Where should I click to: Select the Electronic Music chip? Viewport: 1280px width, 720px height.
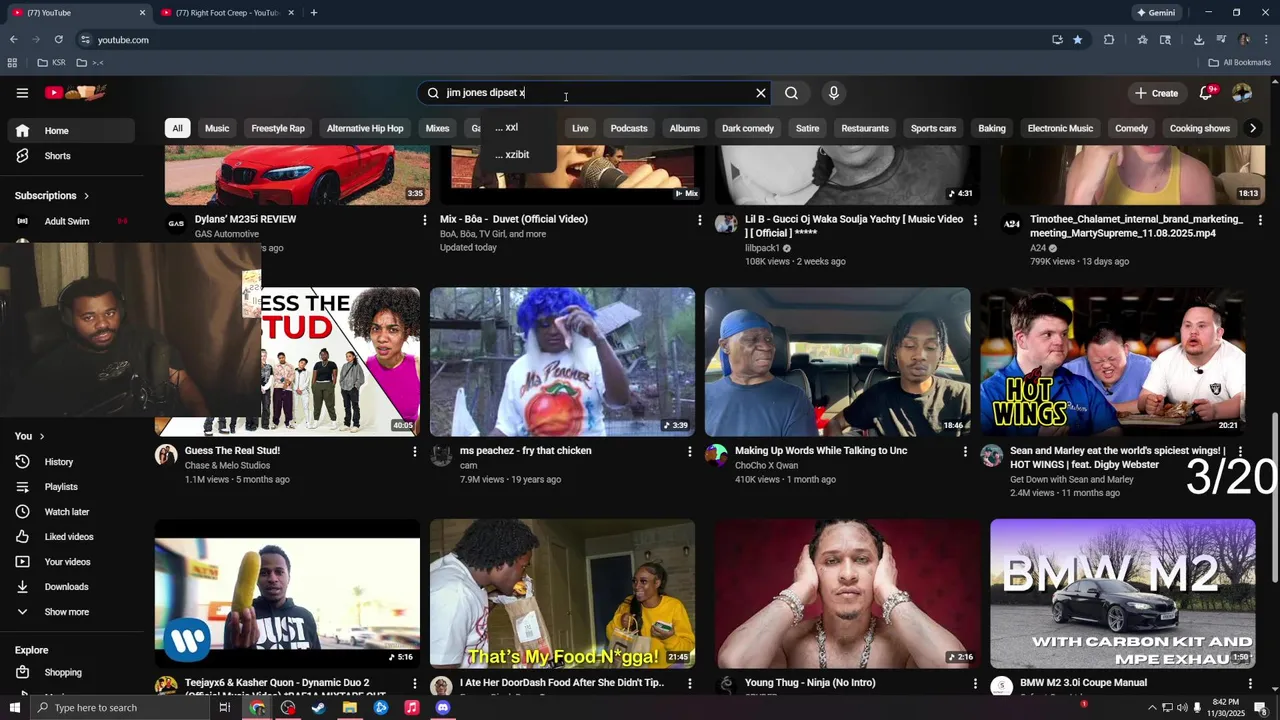coord(1060,128)
